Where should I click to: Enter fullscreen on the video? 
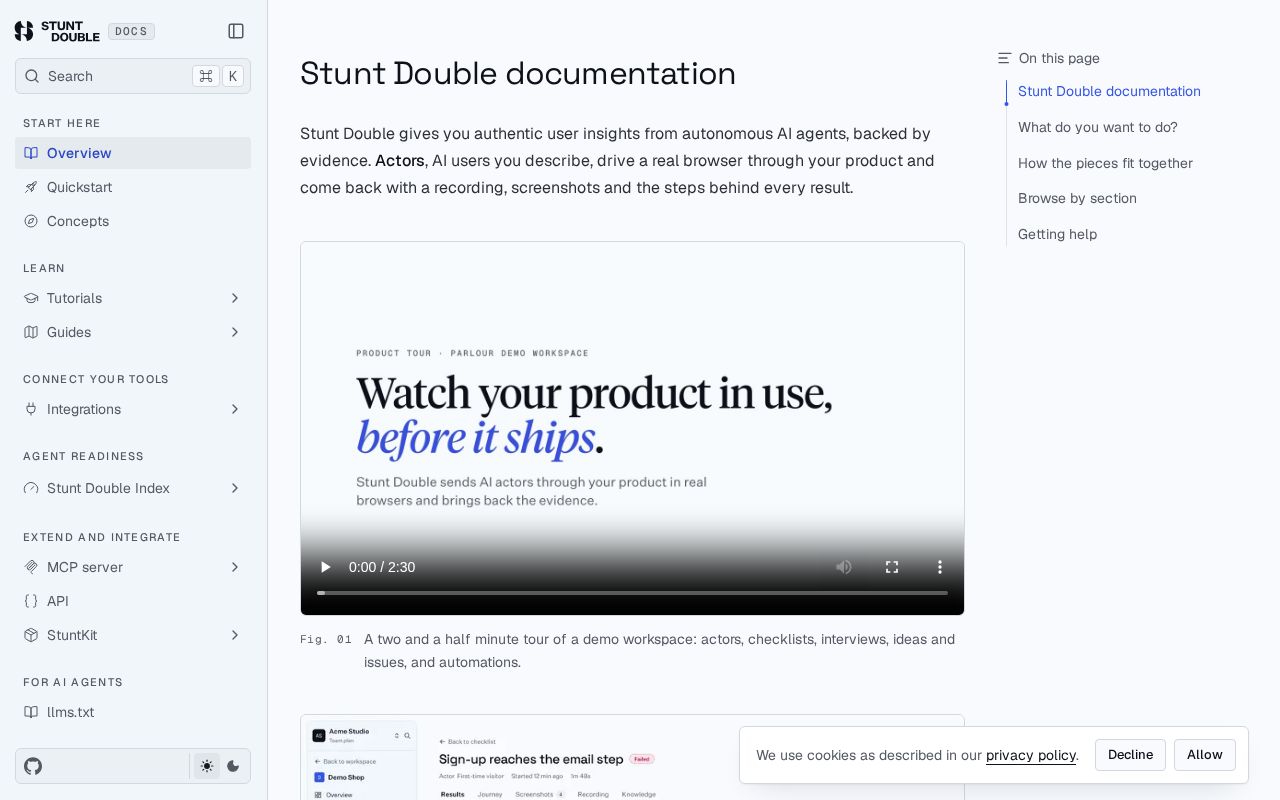pyautogui.click(x=892, y=567)
